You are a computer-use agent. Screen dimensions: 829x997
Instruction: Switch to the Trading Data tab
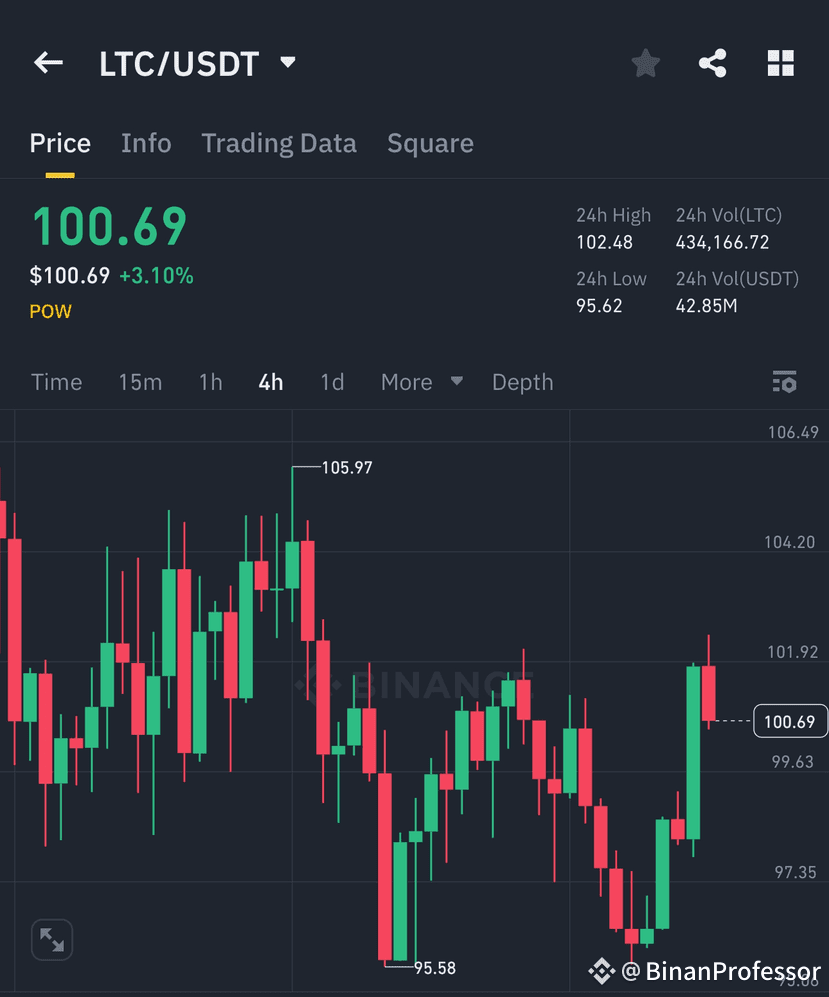[279, 143]
